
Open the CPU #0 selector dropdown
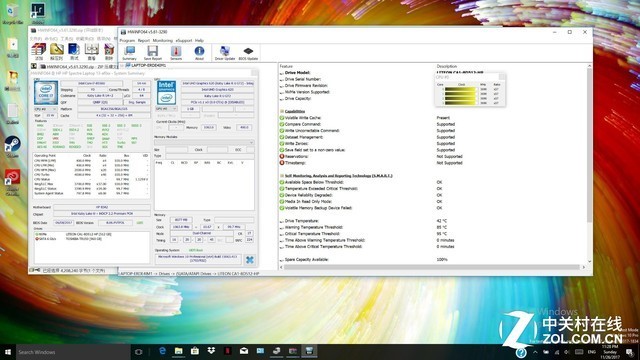[x=45, y=109]
